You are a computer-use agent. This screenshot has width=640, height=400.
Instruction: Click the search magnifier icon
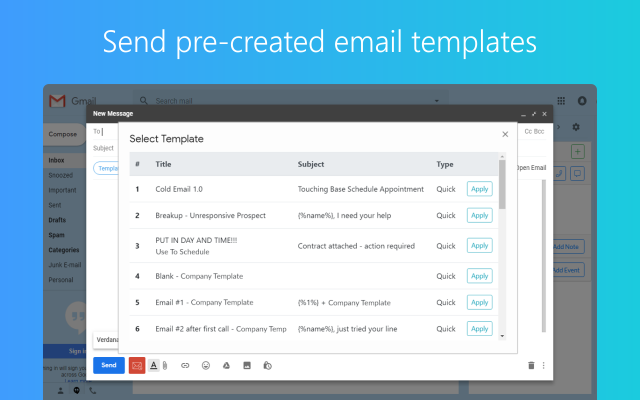tap(143, 100)
